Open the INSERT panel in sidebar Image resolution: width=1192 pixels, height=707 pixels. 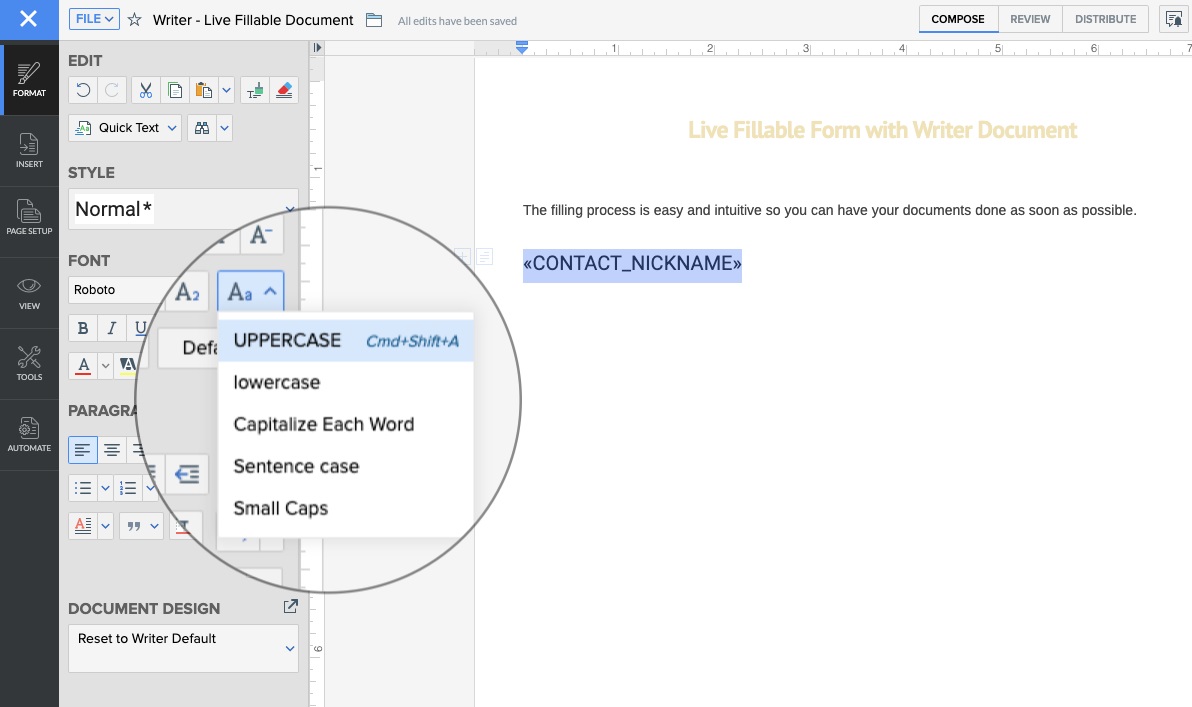coord(30,151)
